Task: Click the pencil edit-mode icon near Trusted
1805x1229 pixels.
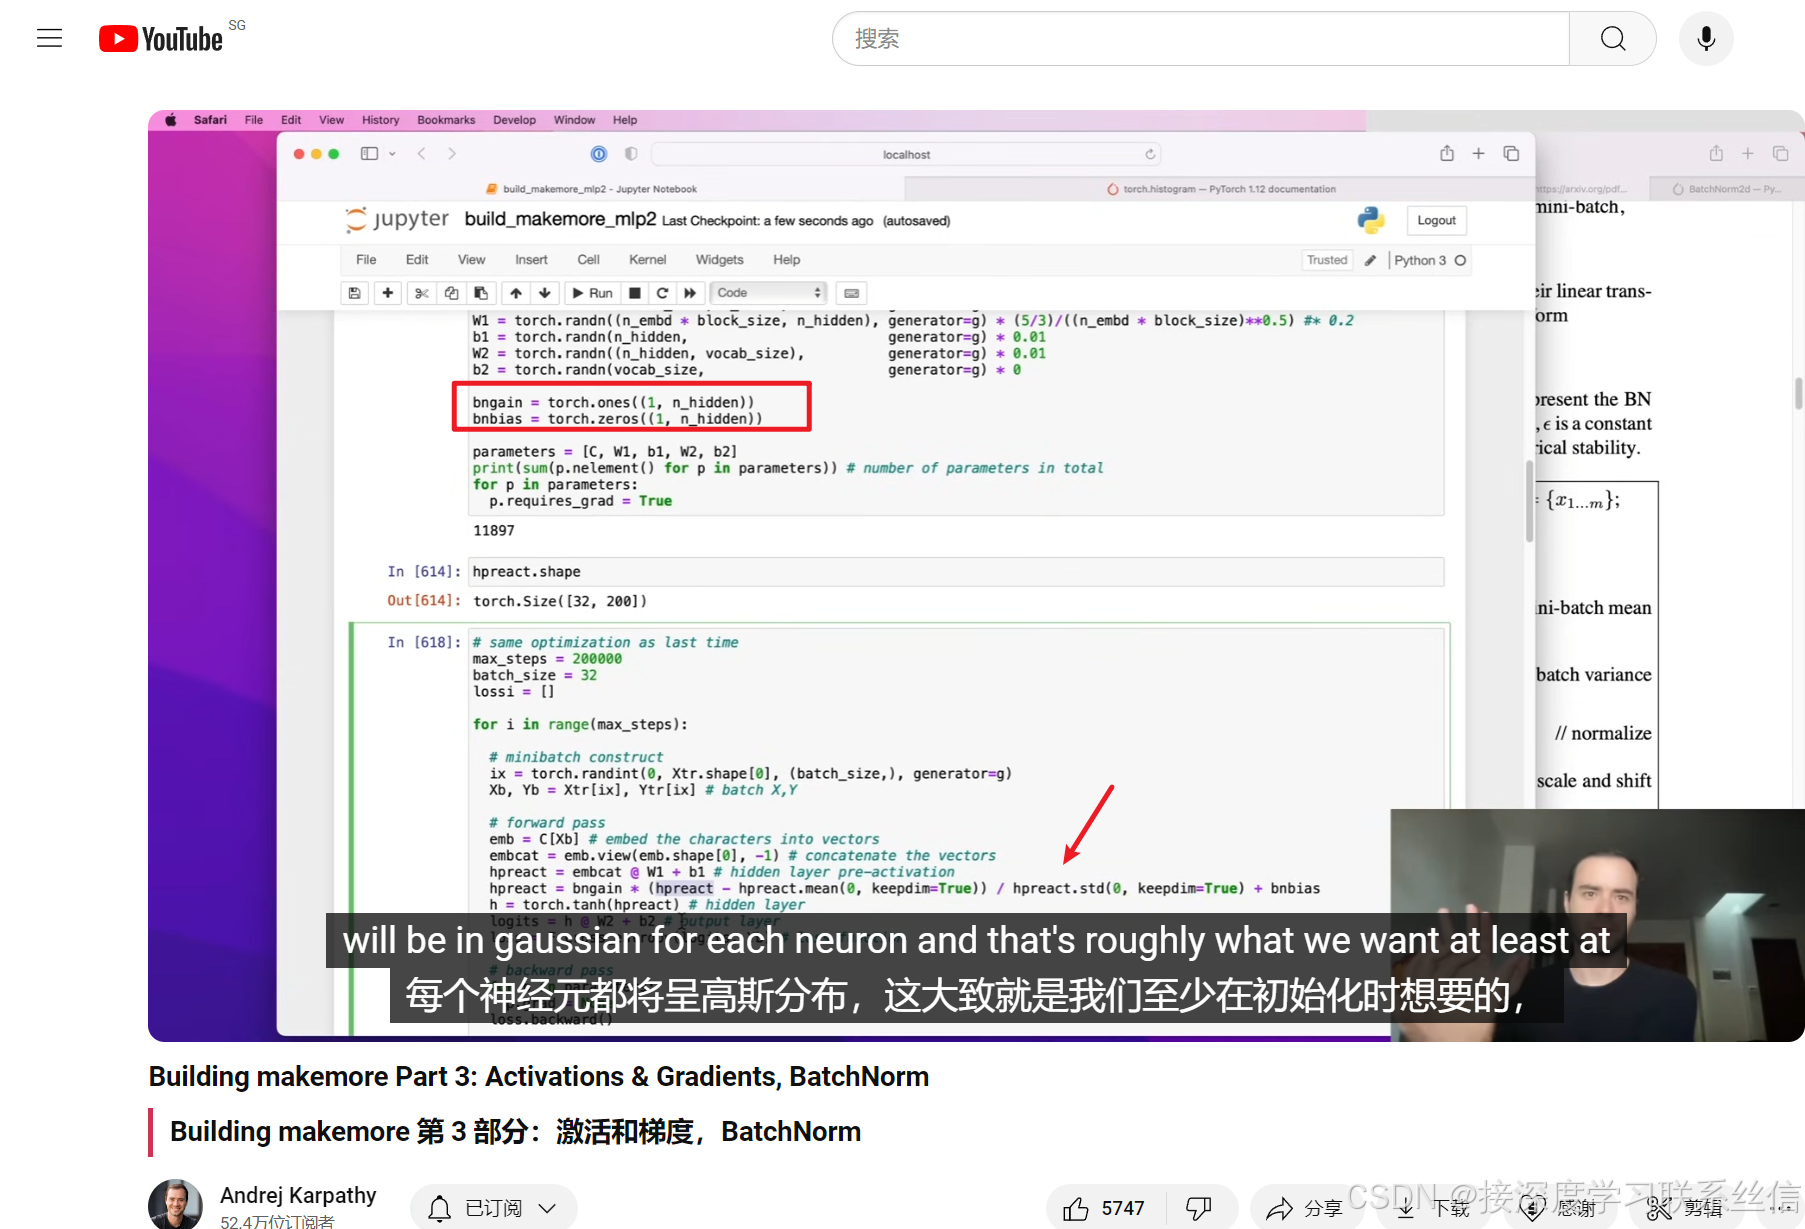Action: coord(1370,260)
